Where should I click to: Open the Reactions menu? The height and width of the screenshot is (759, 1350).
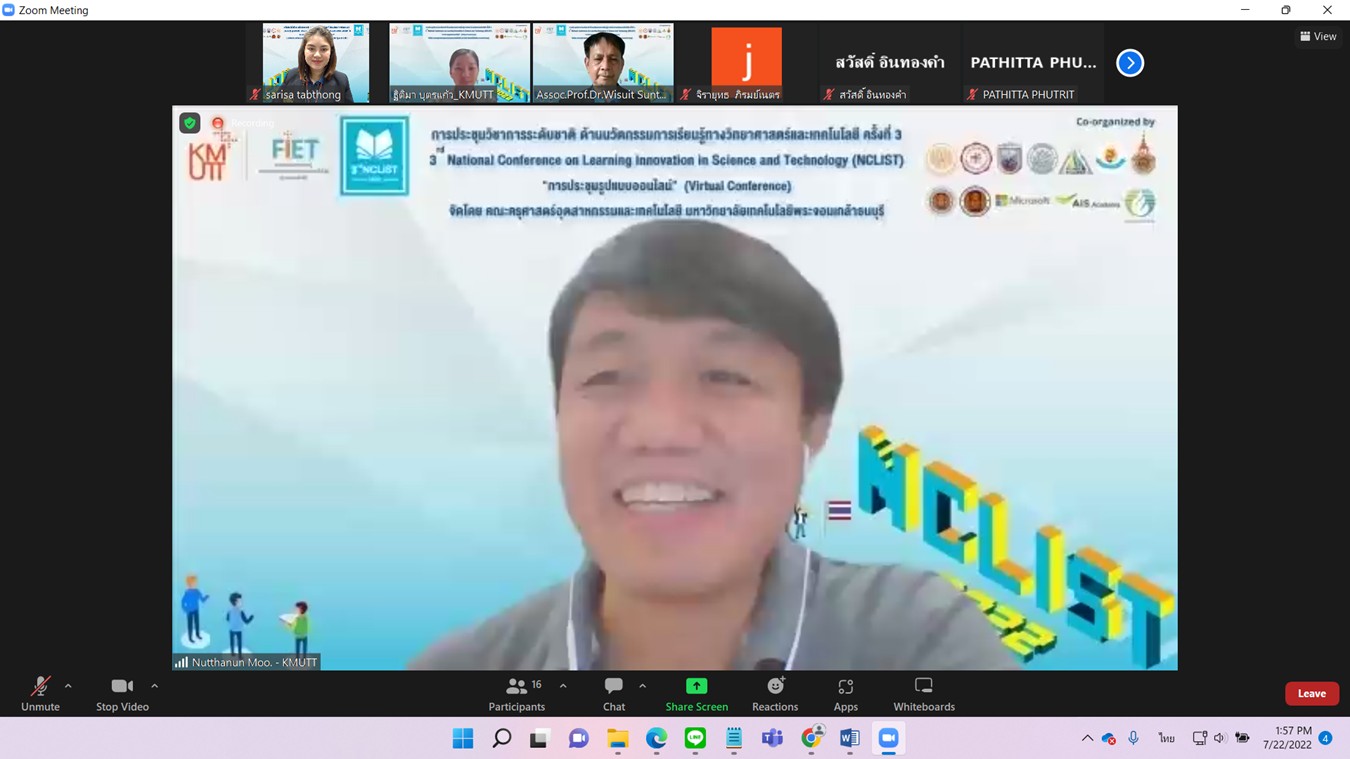point(775,694)
